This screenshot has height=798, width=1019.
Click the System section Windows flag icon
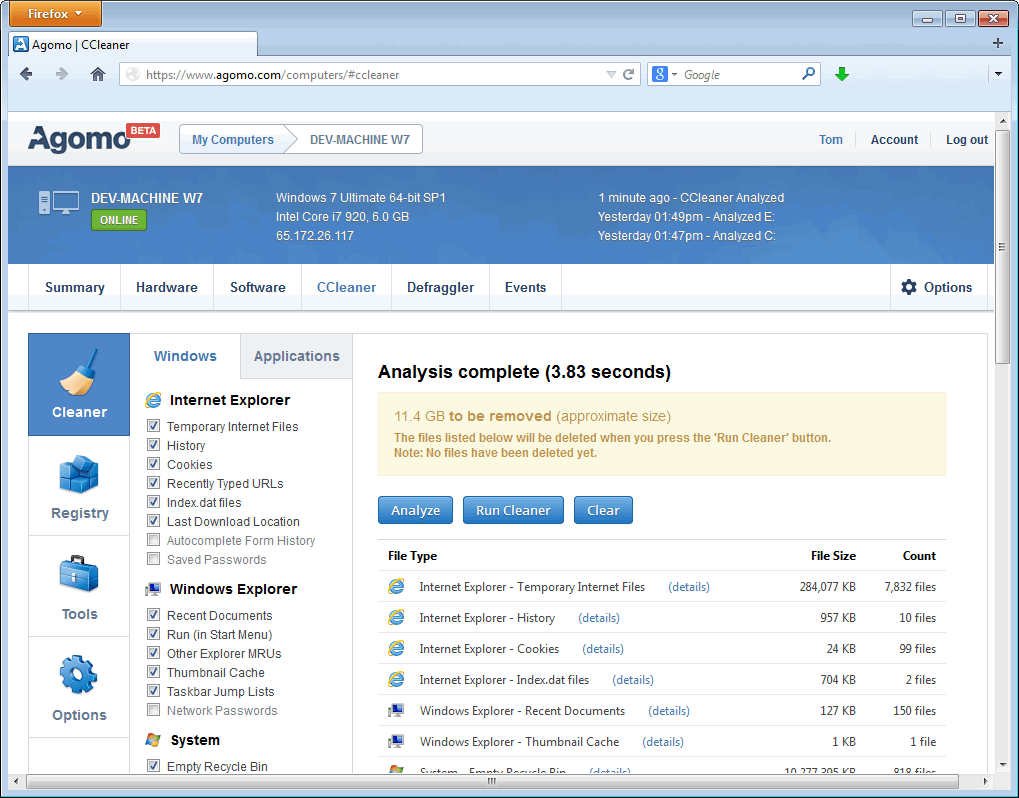coord(153,740)
